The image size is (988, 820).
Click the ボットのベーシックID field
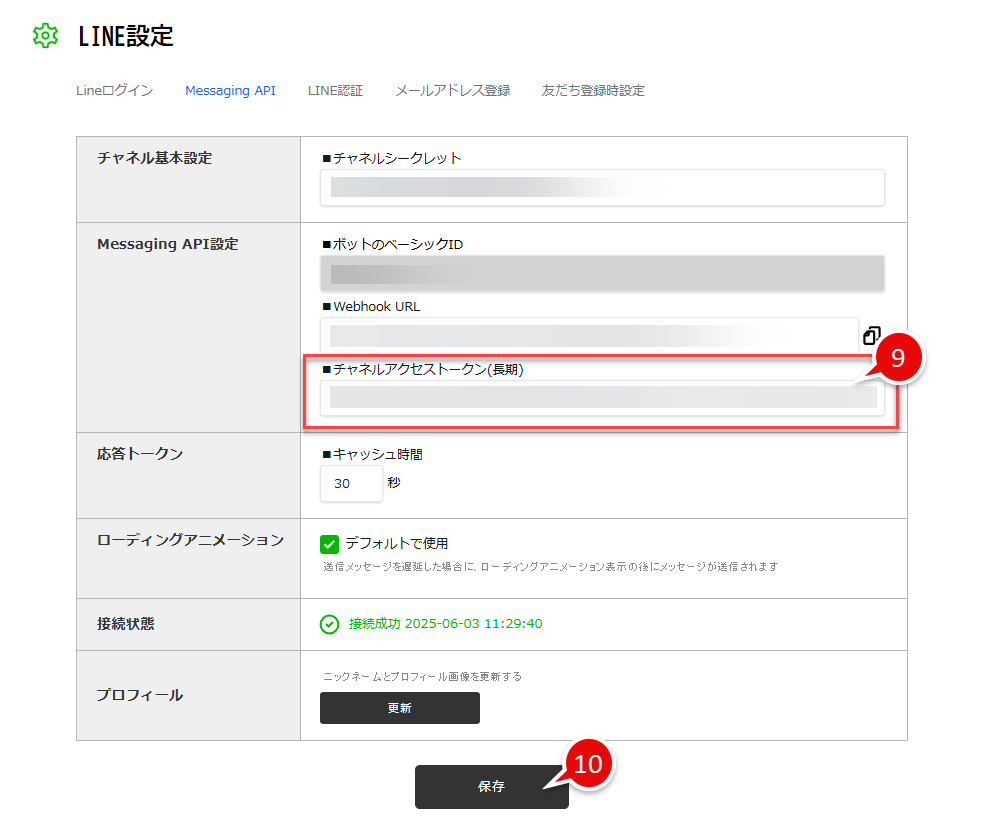point(602,274)
